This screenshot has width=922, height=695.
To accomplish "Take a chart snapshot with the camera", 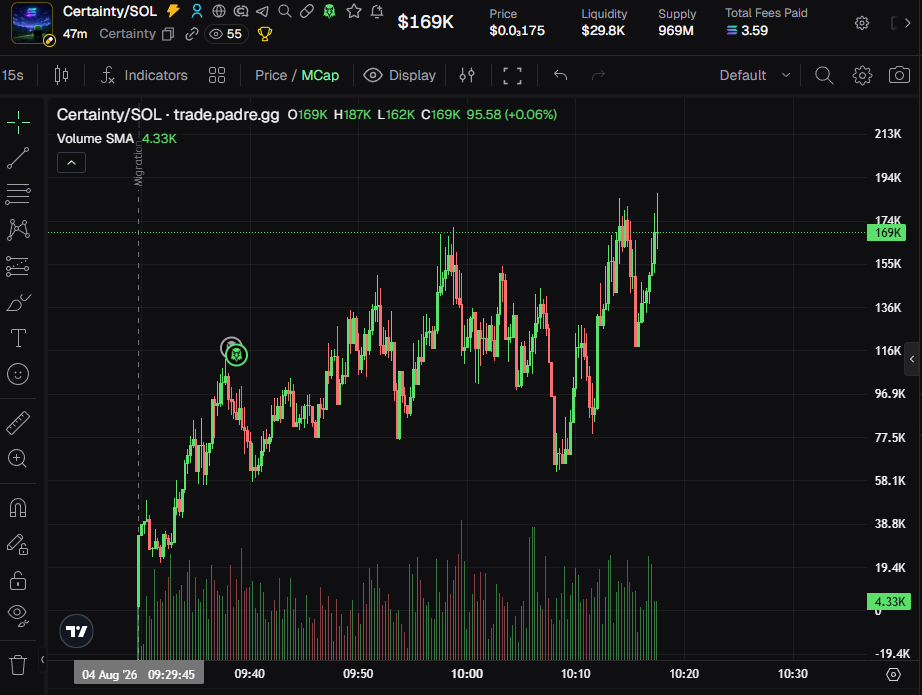I will point(899,75).
